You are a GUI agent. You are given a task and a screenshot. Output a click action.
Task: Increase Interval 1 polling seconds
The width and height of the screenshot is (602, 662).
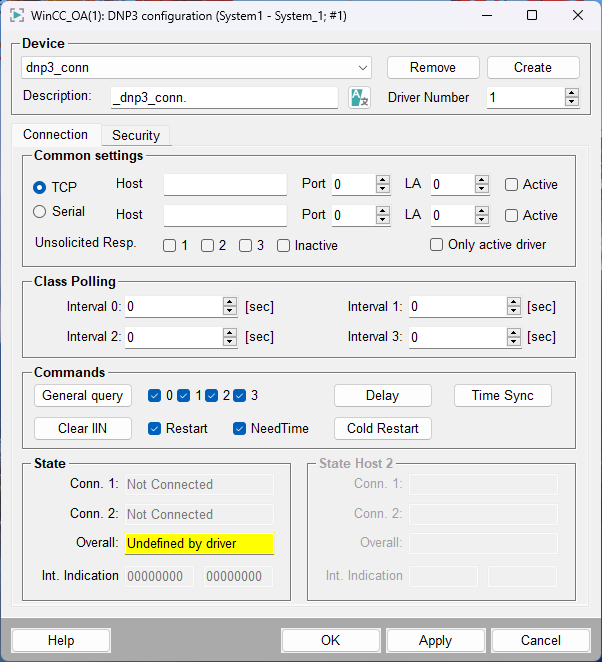tap(513, 302)
